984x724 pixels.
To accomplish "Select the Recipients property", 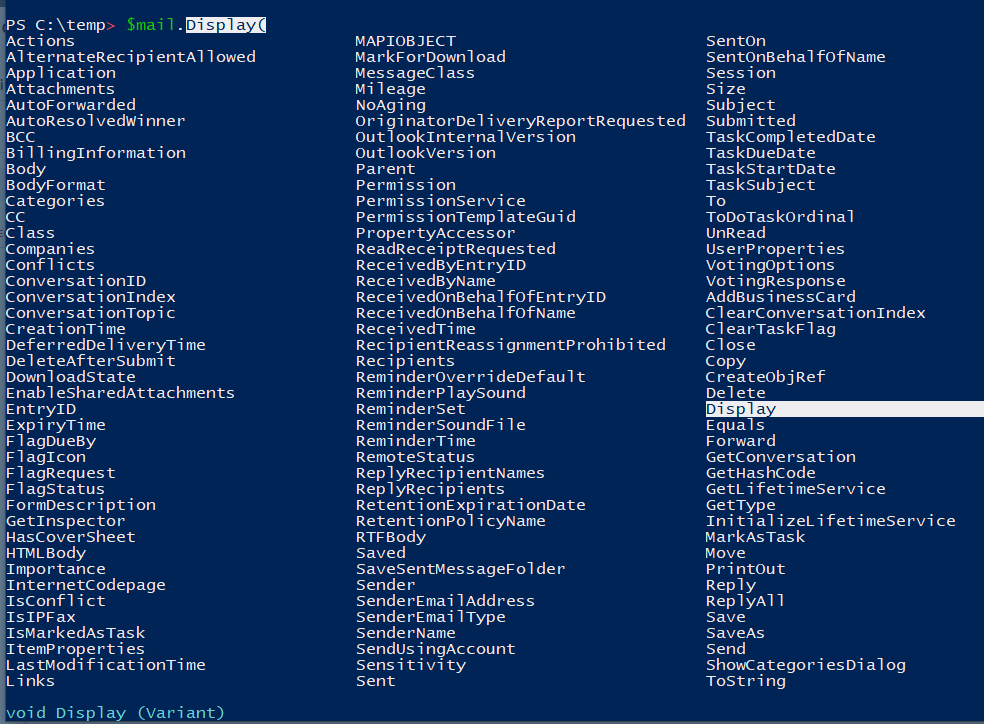I will pyautogui.click(x=405, y=361).
